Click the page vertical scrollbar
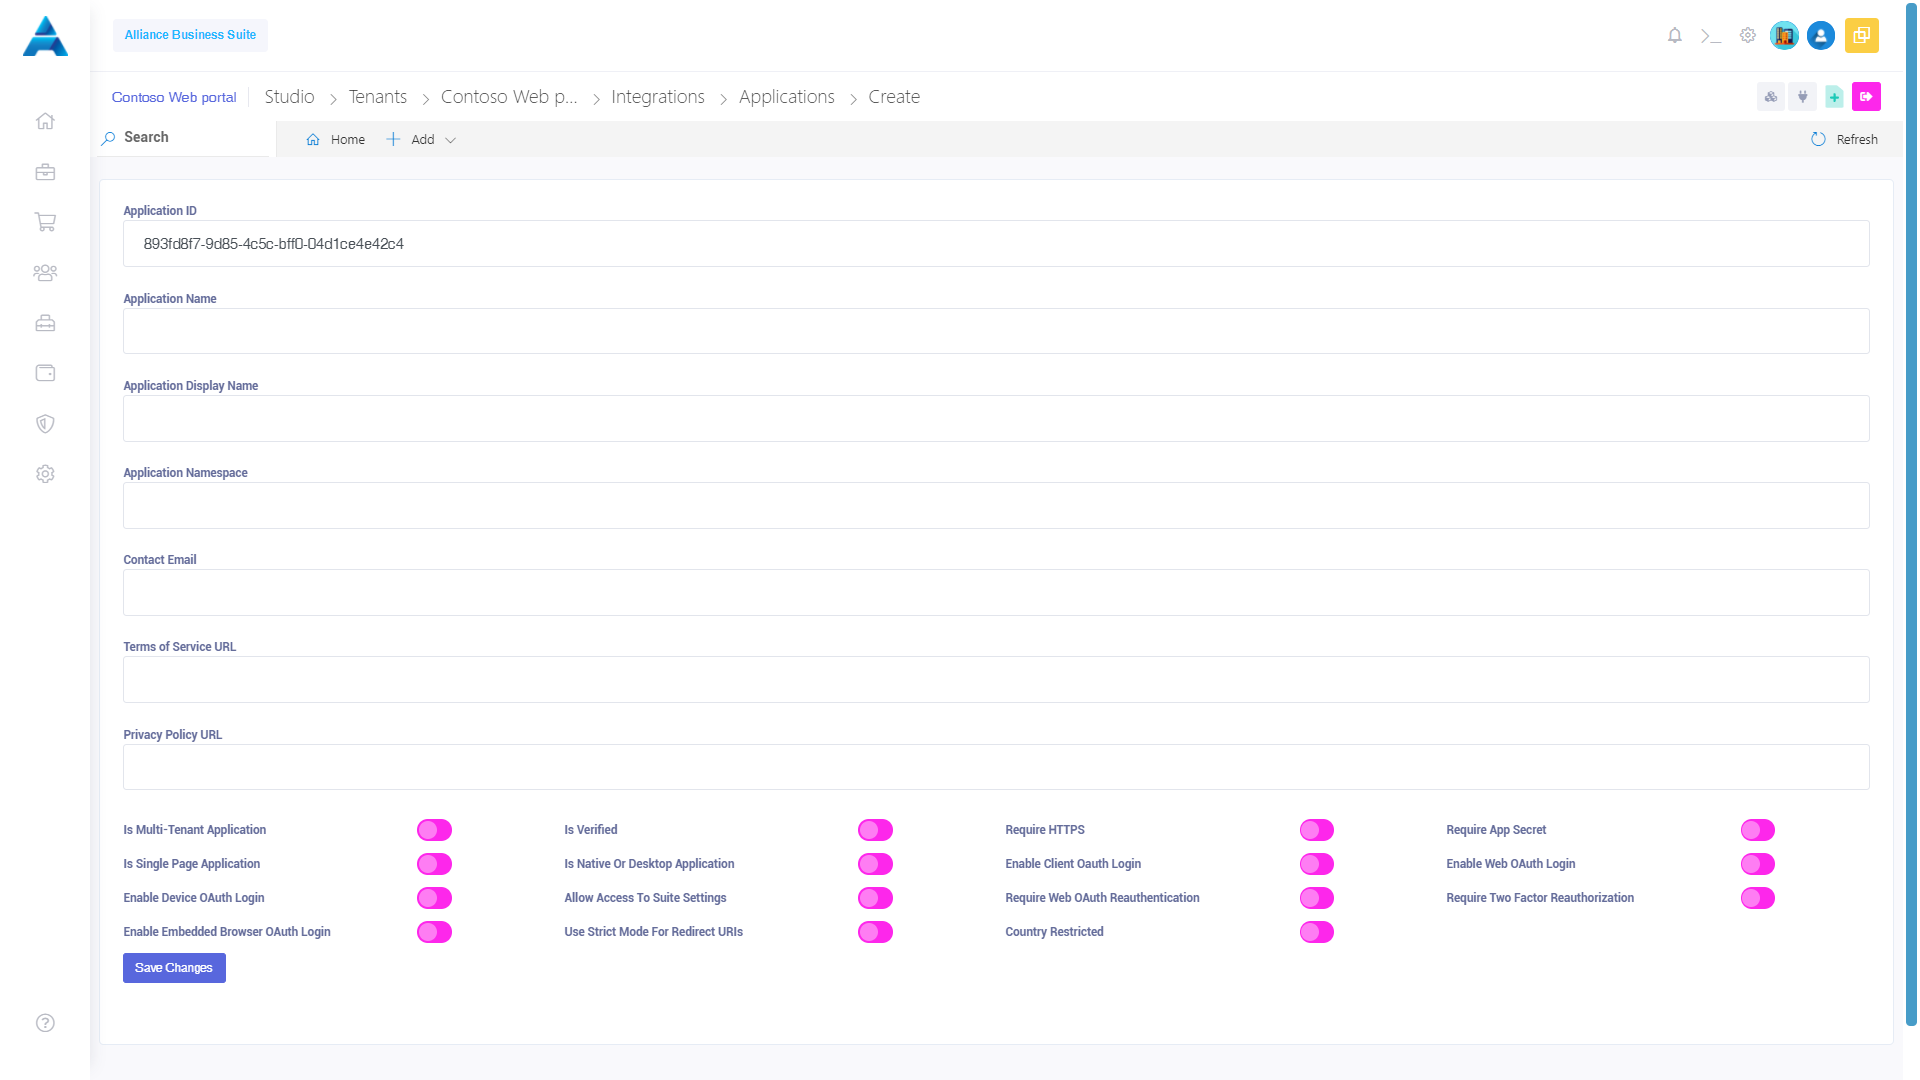1920x1080 pixels. (1911, 516)
